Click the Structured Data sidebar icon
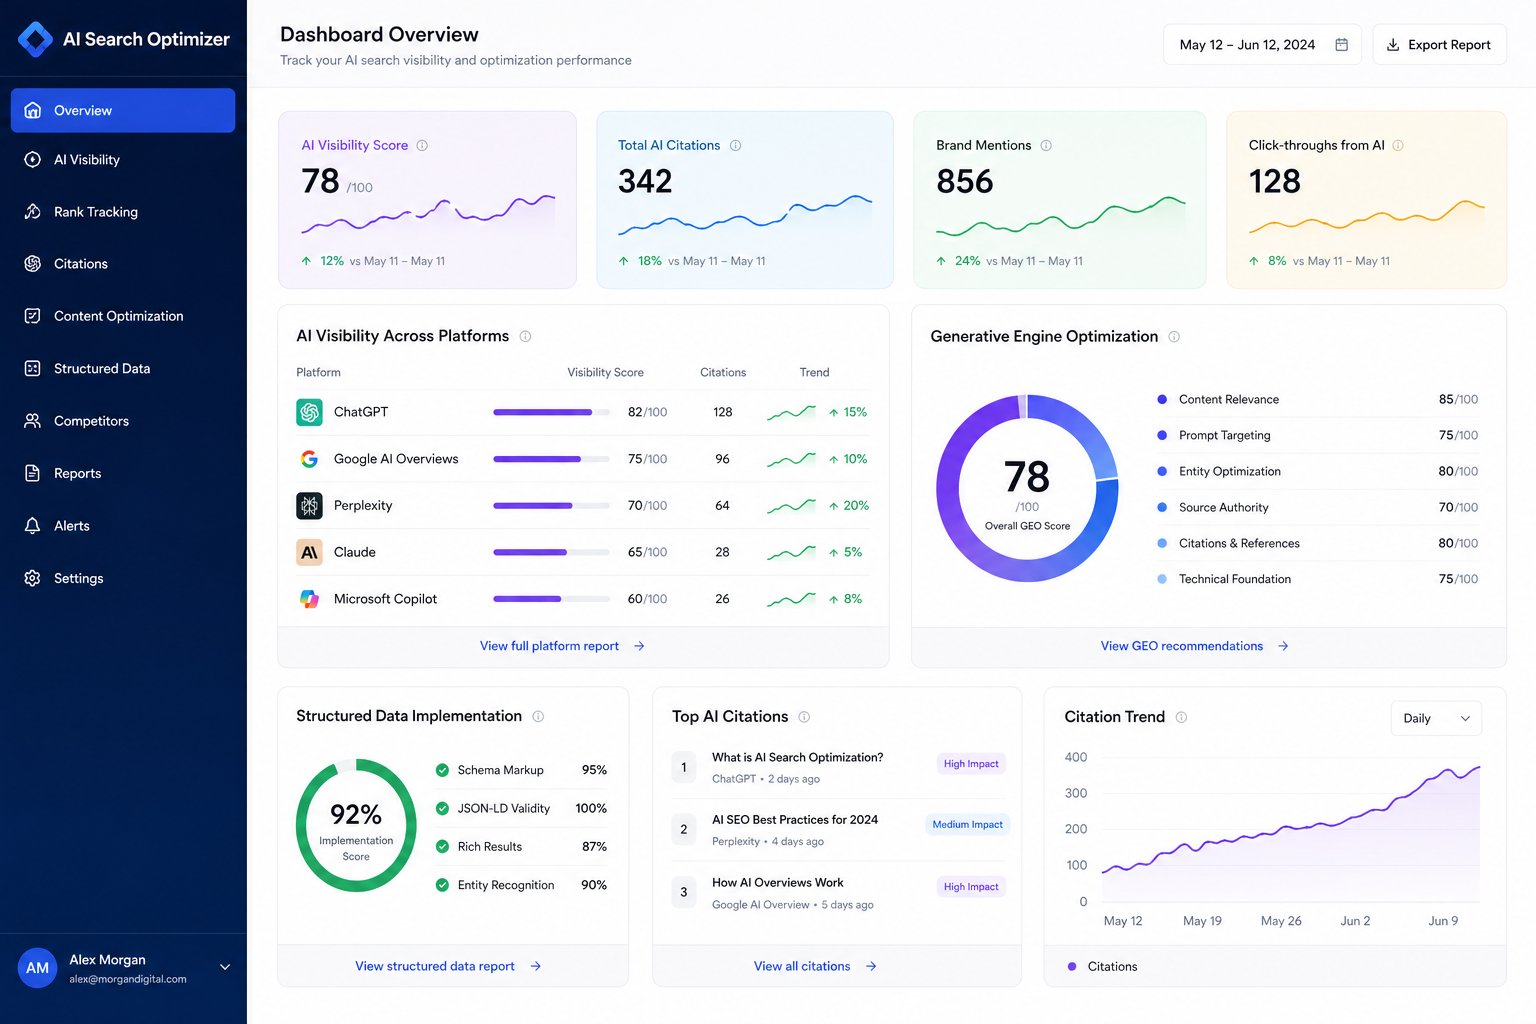This screenshot has height=1024, width=1536. pyautogui.click(x=33, y=368)
